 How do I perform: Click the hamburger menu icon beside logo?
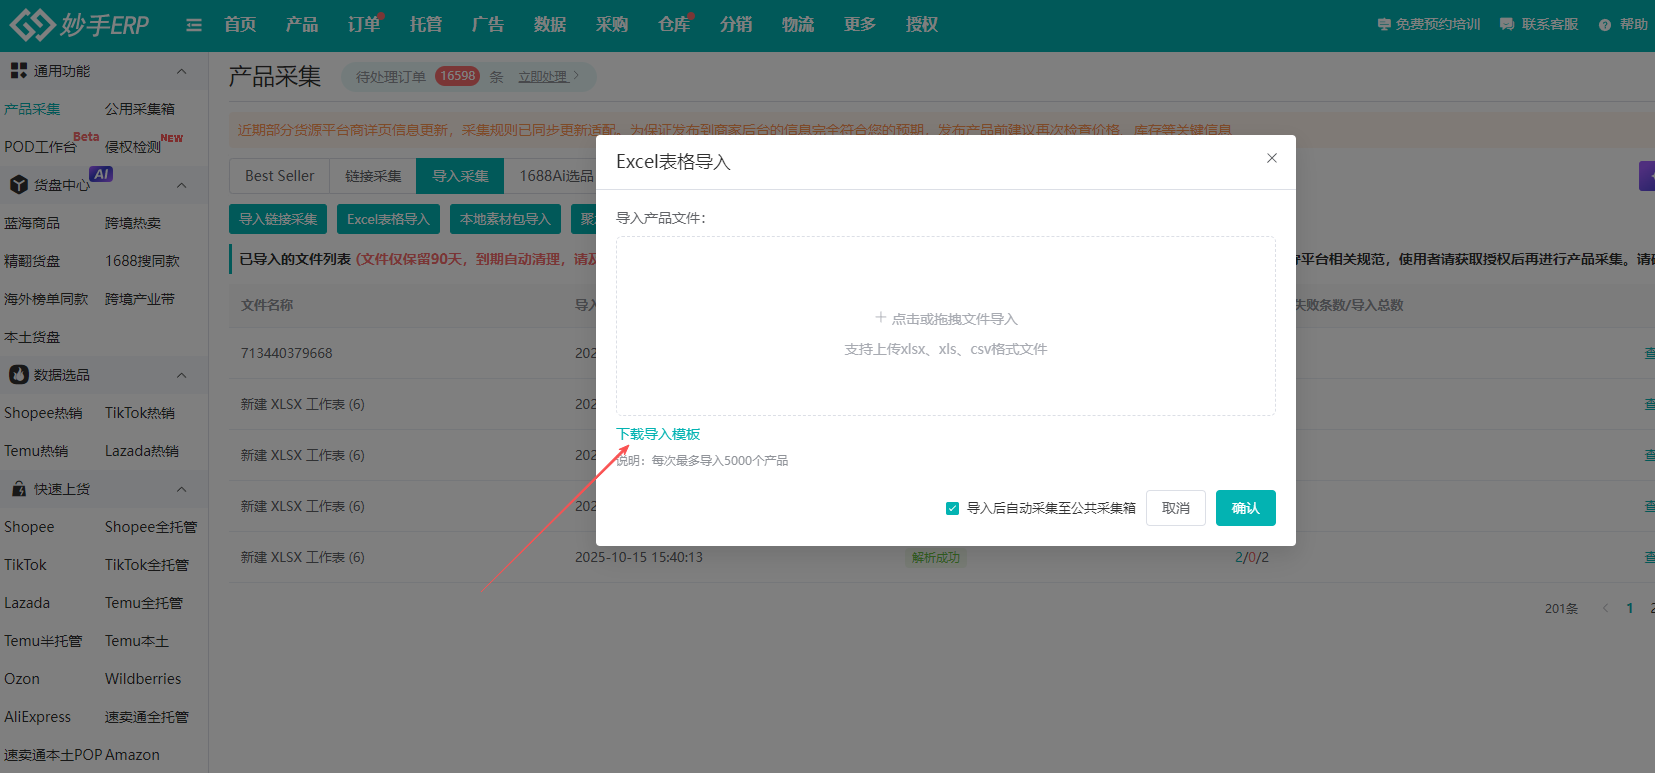click(x=194, y=25)
